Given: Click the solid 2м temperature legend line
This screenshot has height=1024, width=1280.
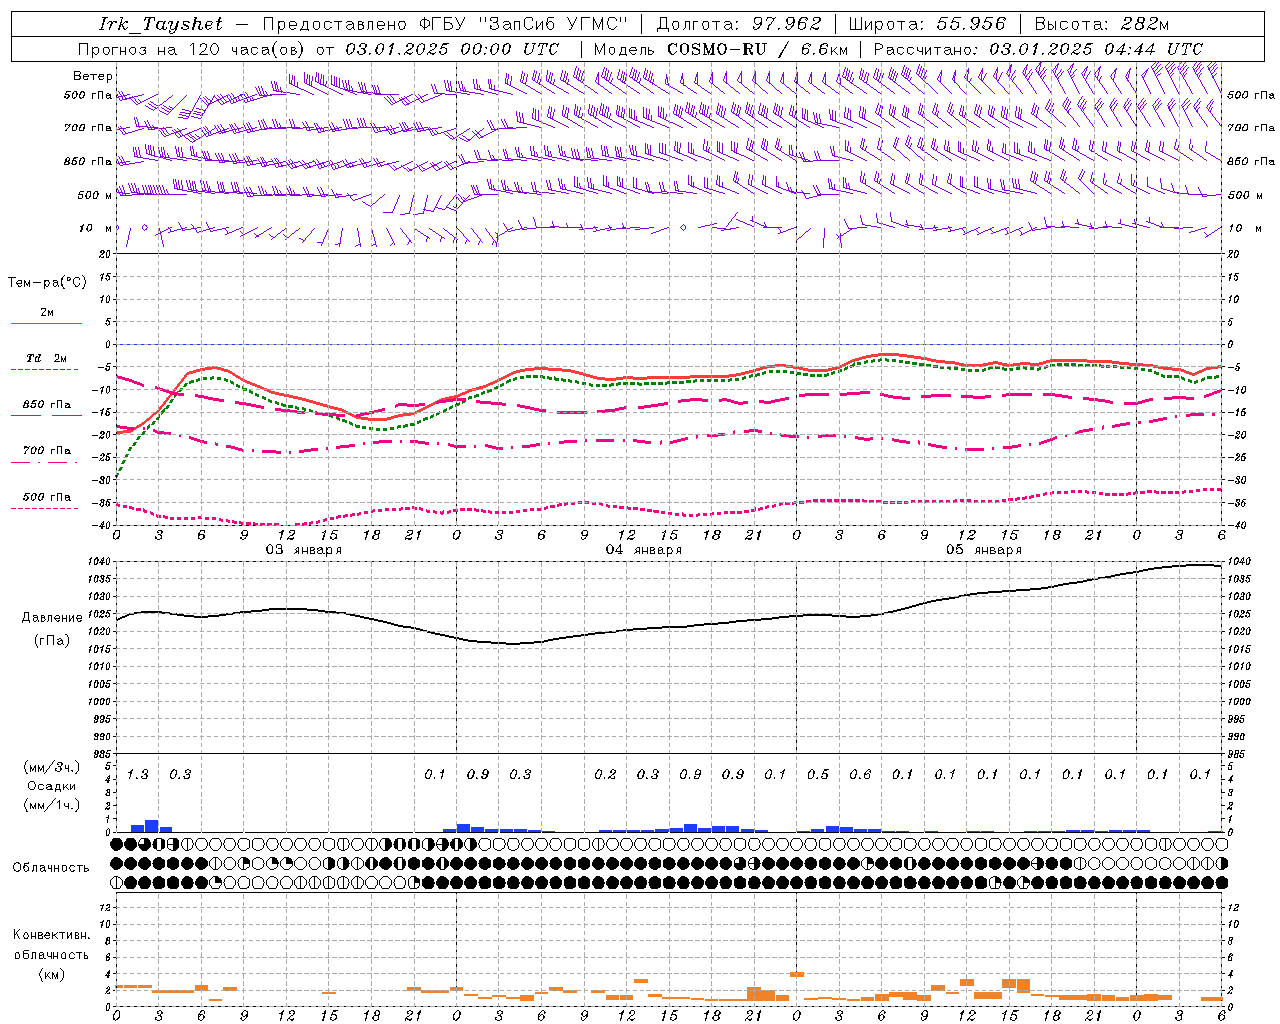Looking at the screenshot, I should tap(46, 323).
